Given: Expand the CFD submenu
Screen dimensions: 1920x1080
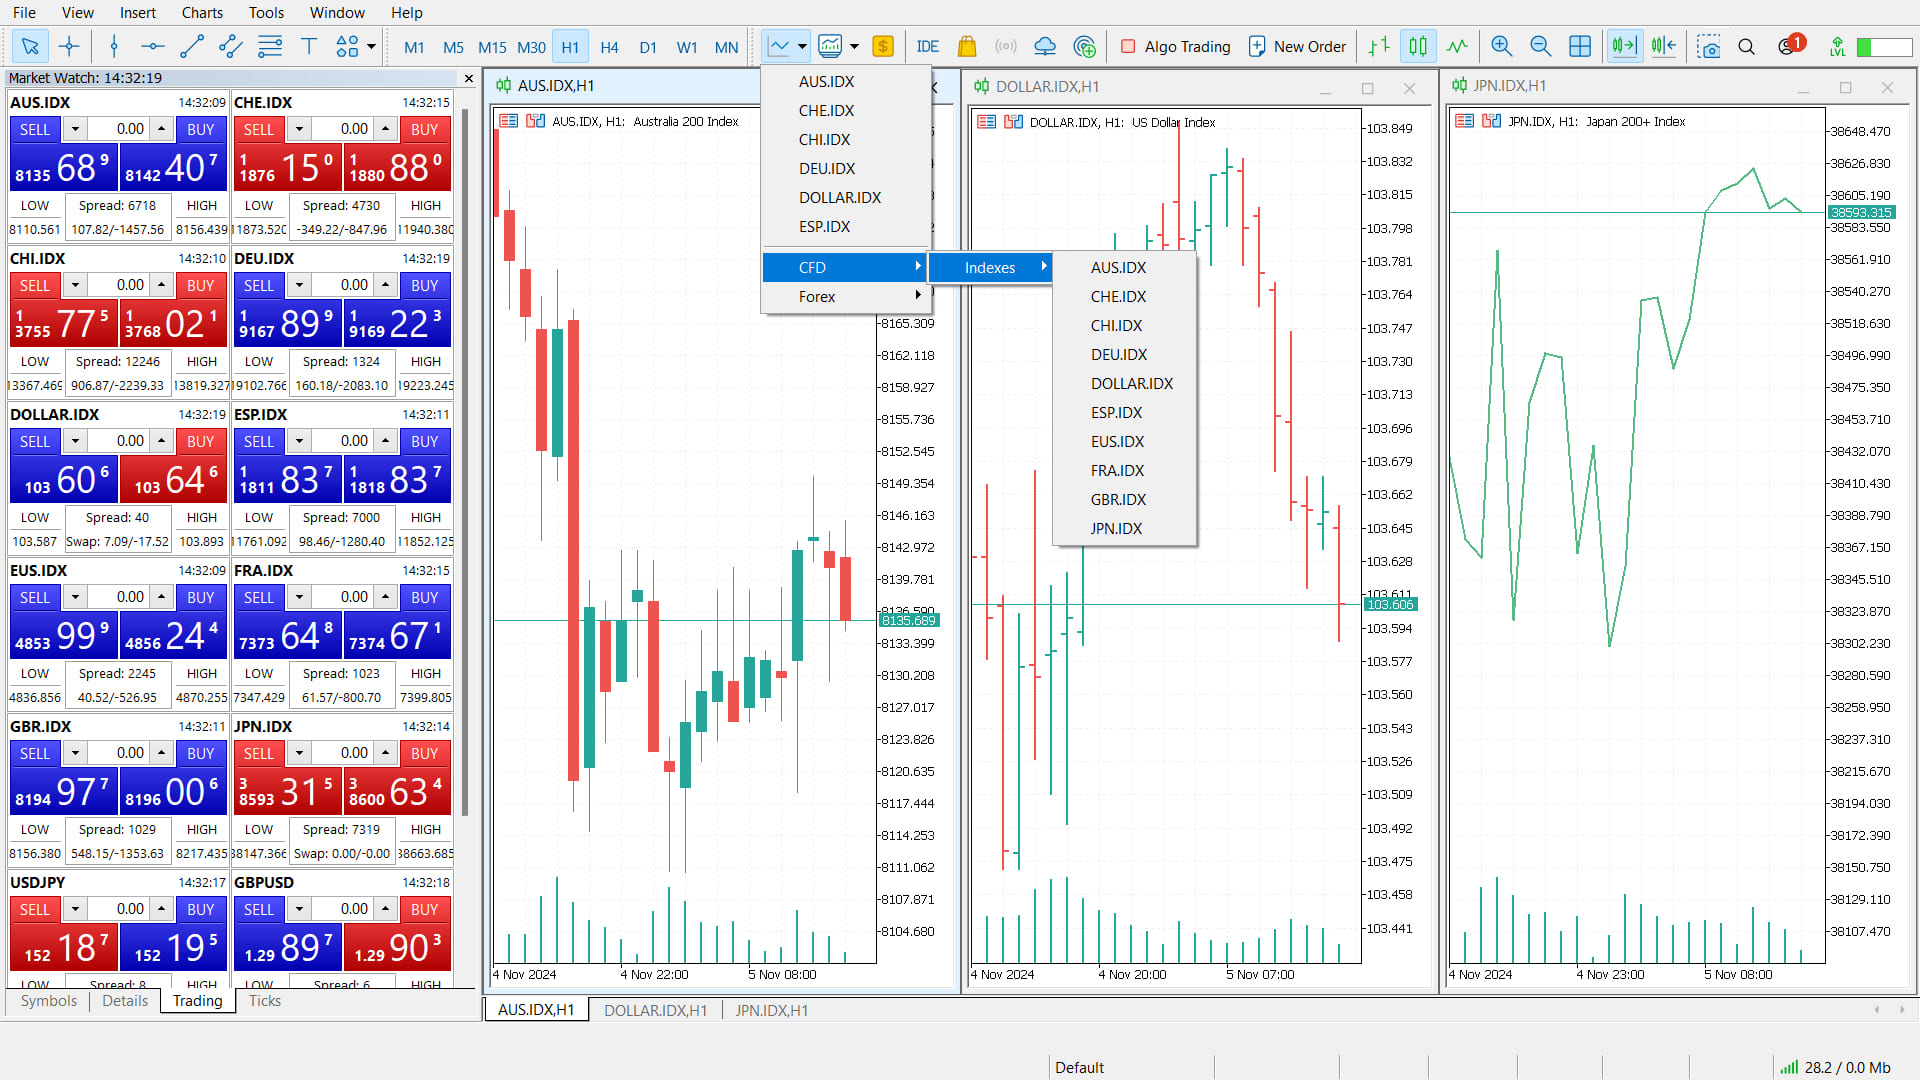Looking at the screenshot, I should pos(846,267).
